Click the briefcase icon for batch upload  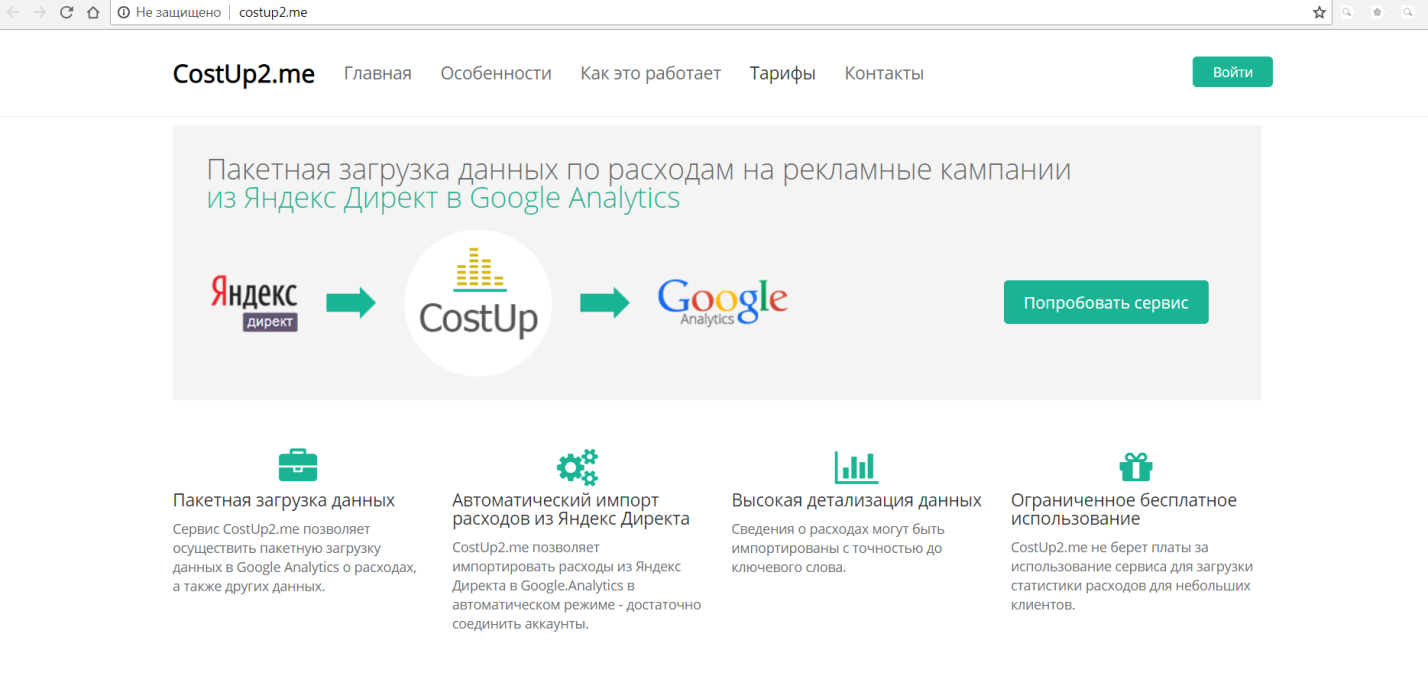pyautogui.click(x=298, y=465)
